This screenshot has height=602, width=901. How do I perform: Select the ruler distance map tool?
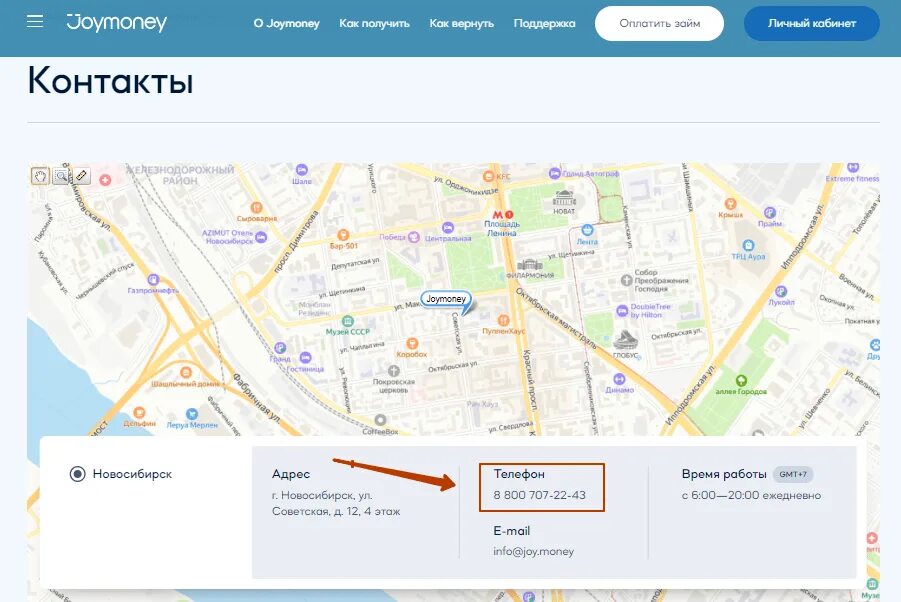pos(81,175)
